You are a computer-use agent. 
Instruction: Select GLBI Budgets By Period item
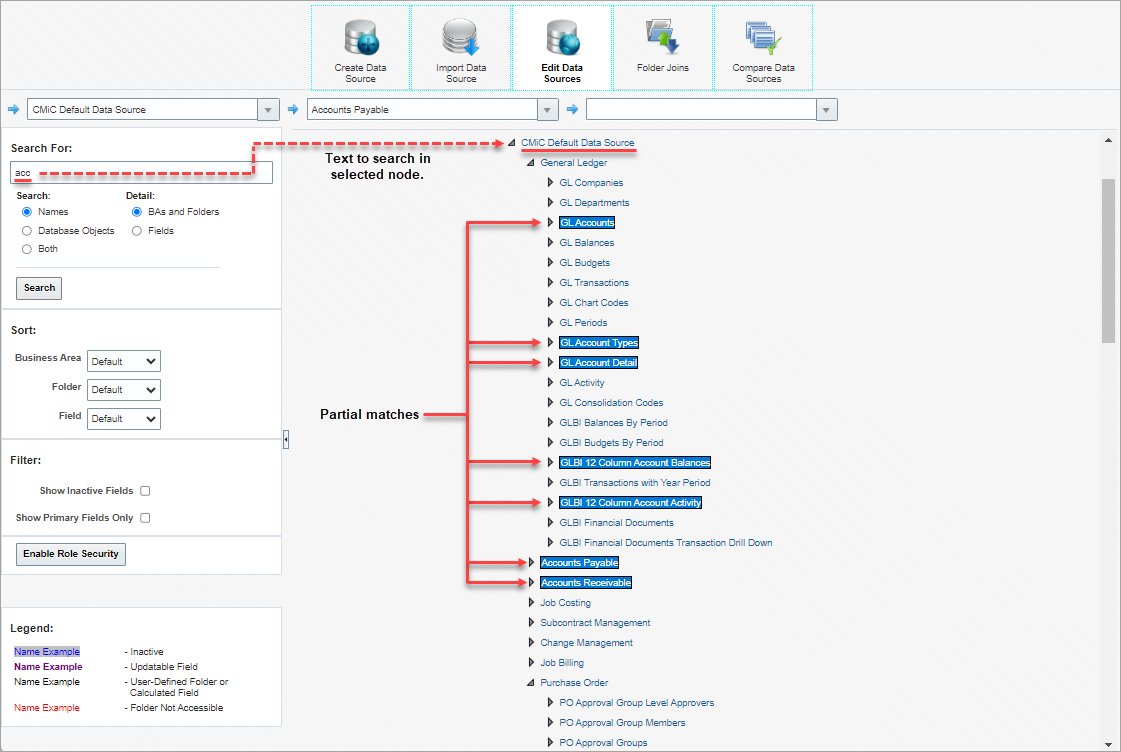coord(611,443)
